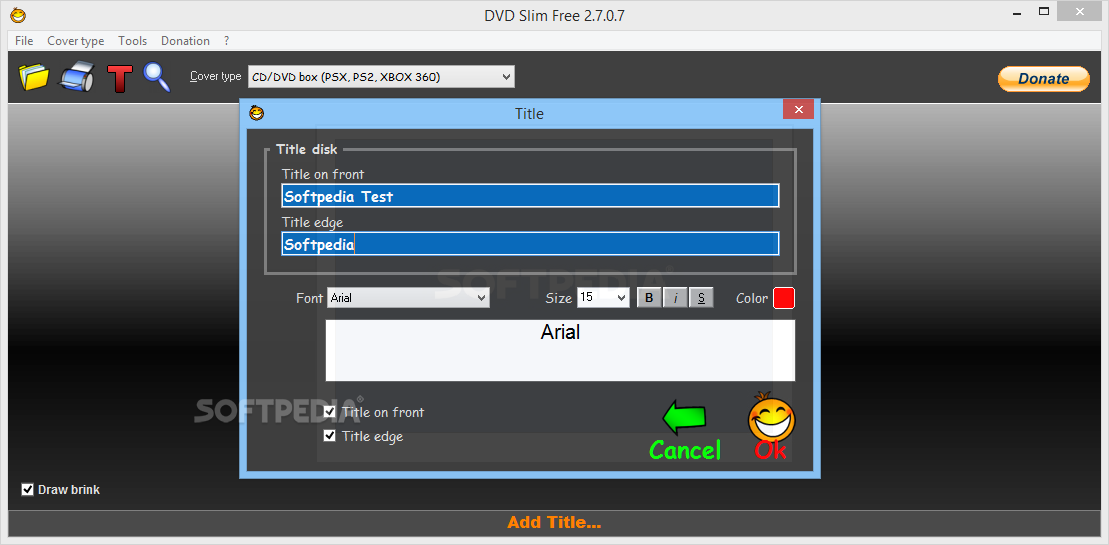The width and height of the screenshot is (1109, 545).
Task: Disable the Draw brink checkbox
Action: (28, 489)
